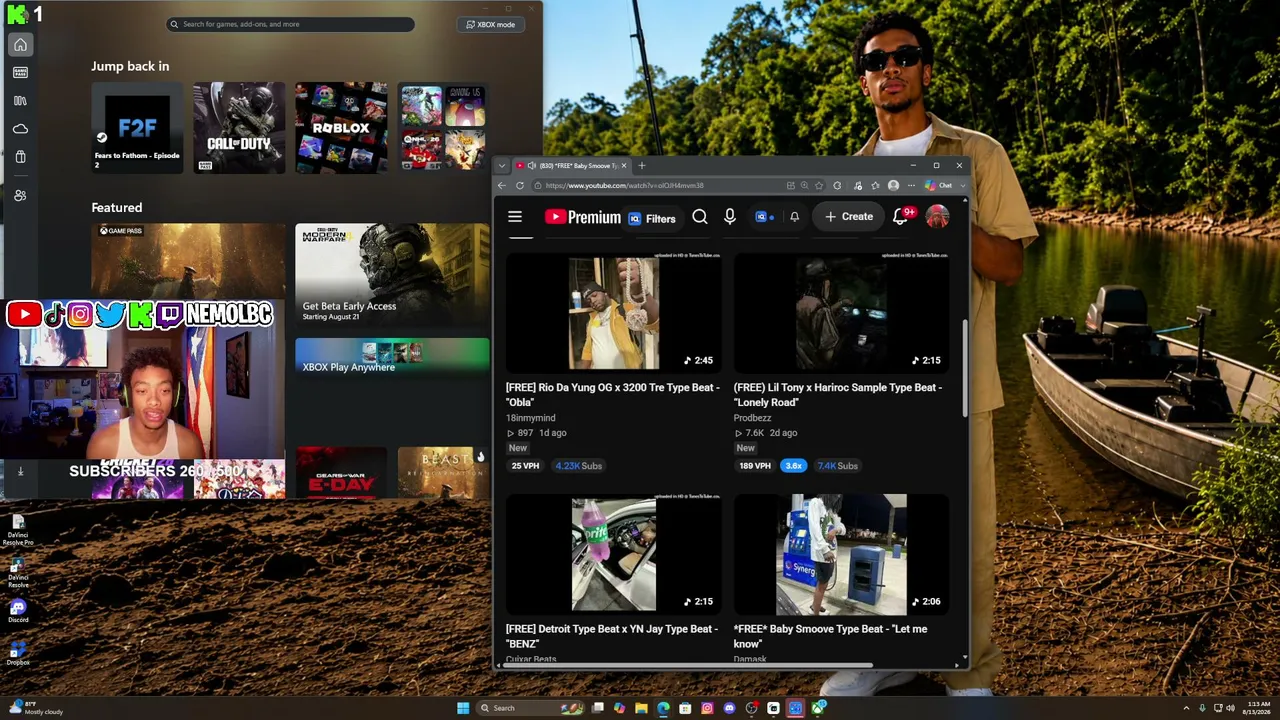
Task: Click the zoom icon in the address bar
Action: click(804, 185)
